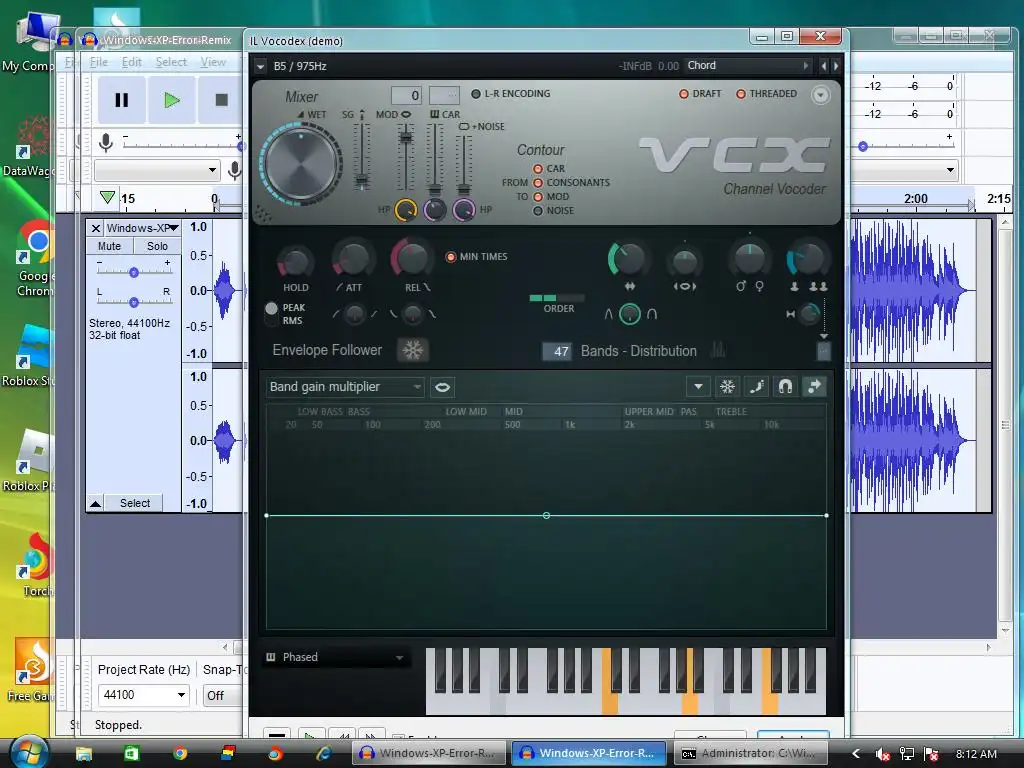This screenshot has width=1024, height=768.
Task: Click the HOLD knob
Action: click(x=295, y=261)
